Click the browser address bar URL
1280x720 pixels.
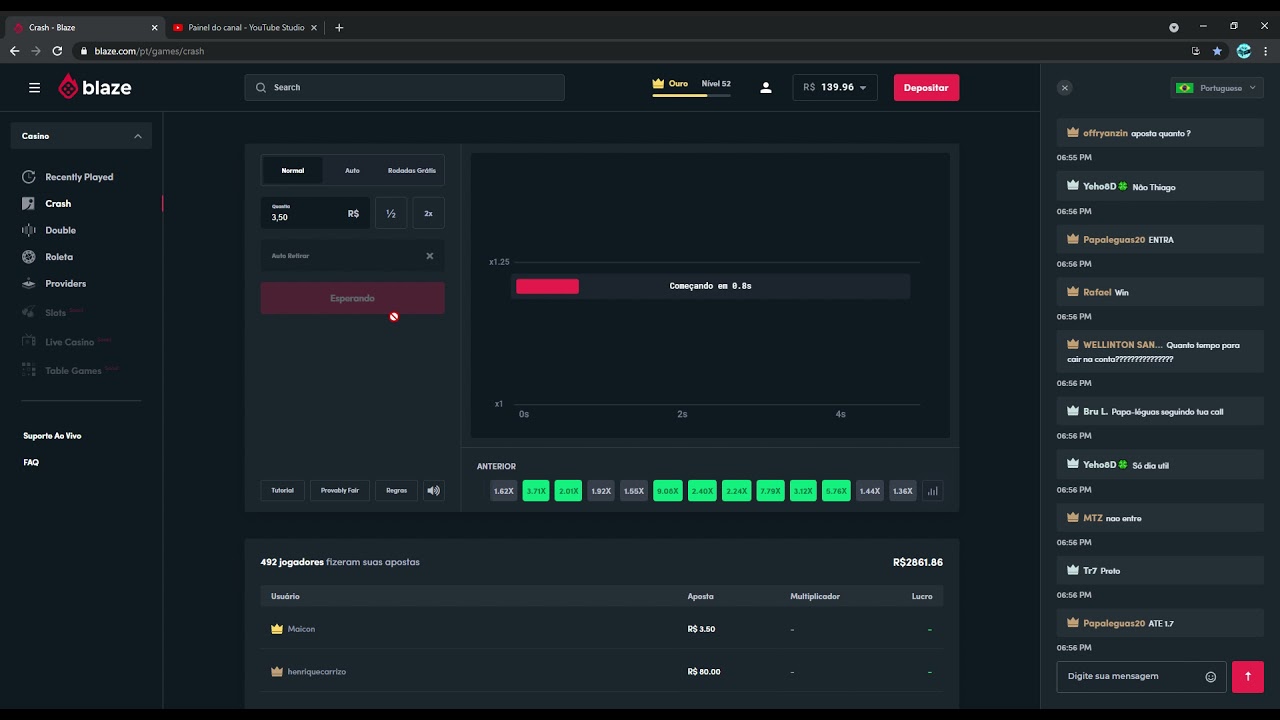pos(149,51)
